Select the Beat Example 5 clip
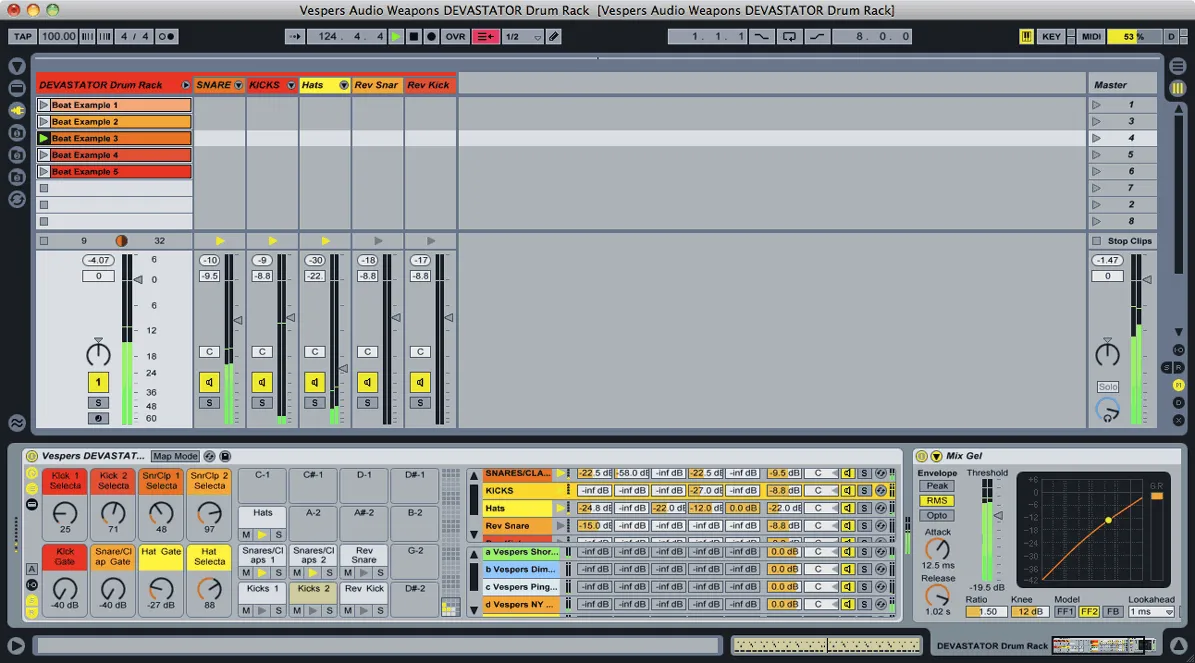1195x663 pixels. pos(120,171)
